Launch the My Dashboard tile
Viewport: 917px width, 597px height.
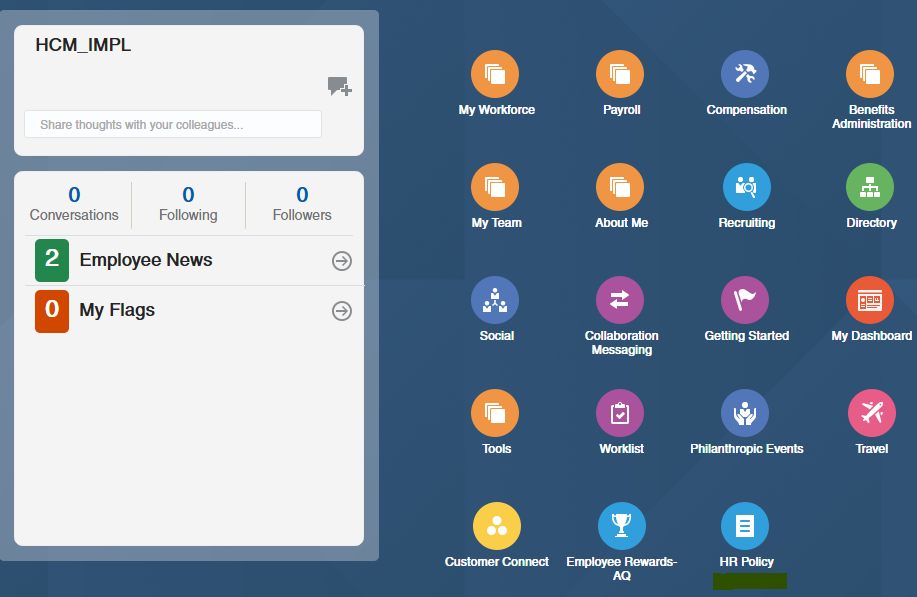coord(869,300)
